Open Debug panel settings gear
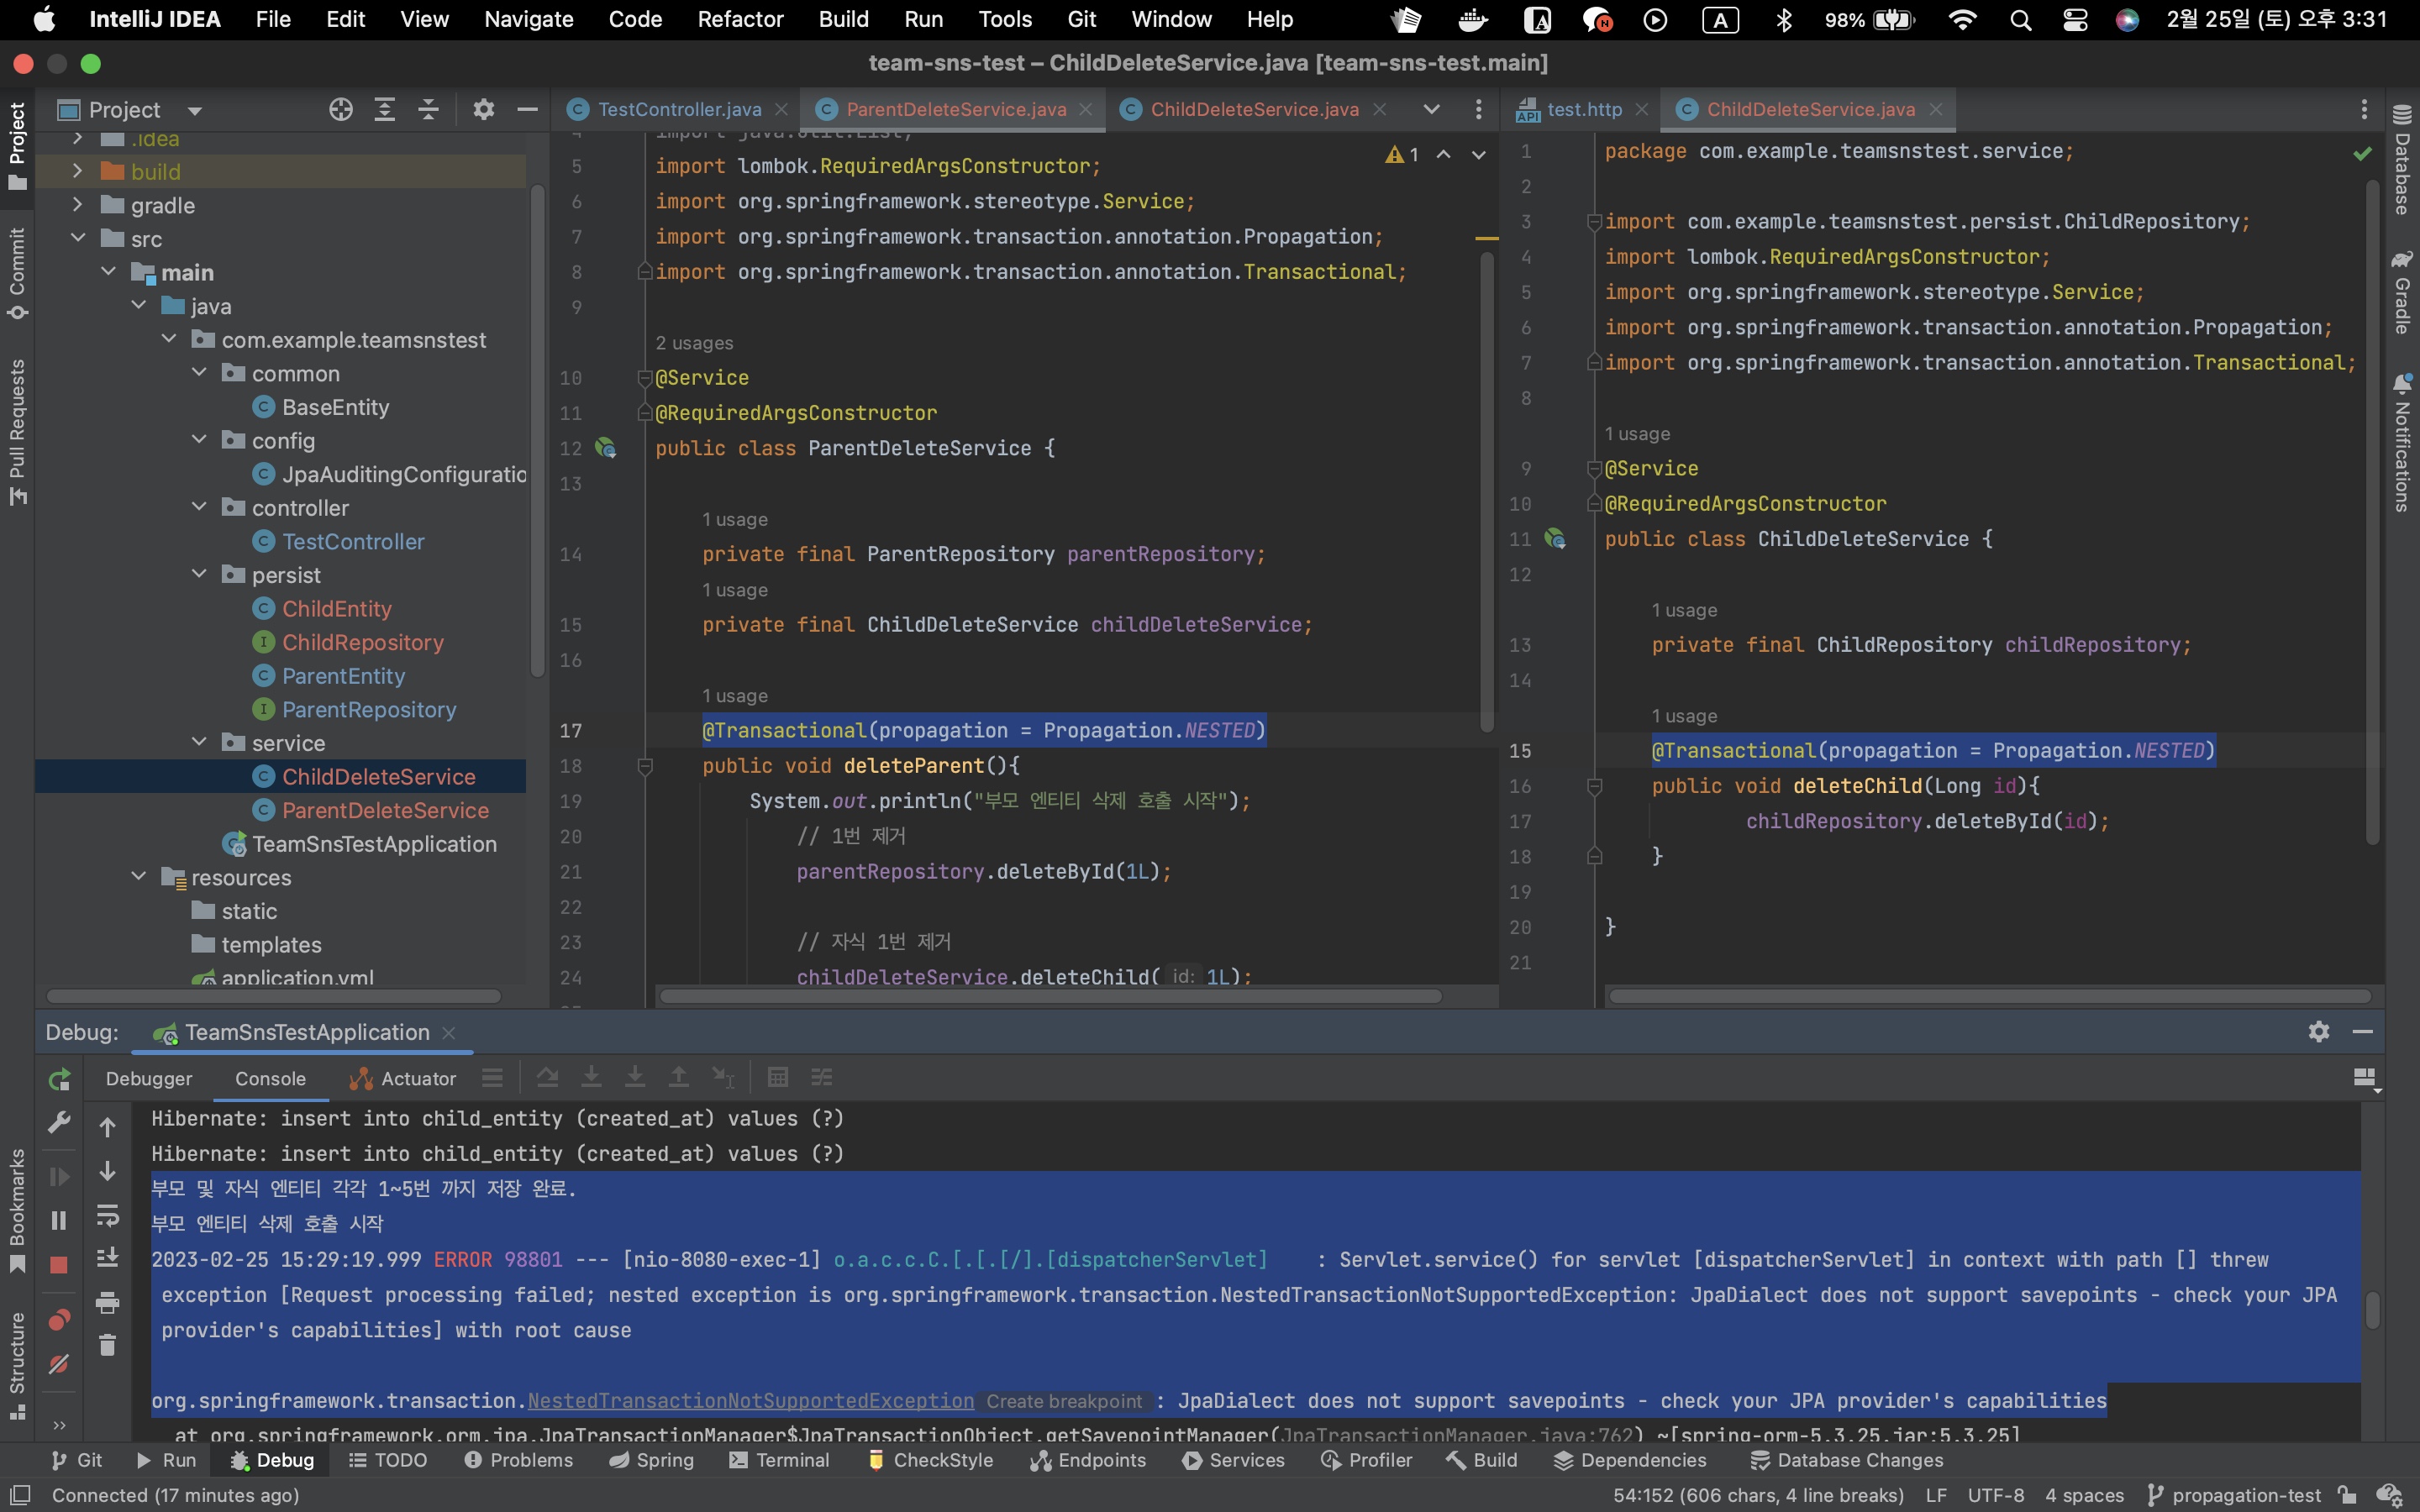The height and width of the screenshot is (1512, 2420). tap(2319, 1031)
